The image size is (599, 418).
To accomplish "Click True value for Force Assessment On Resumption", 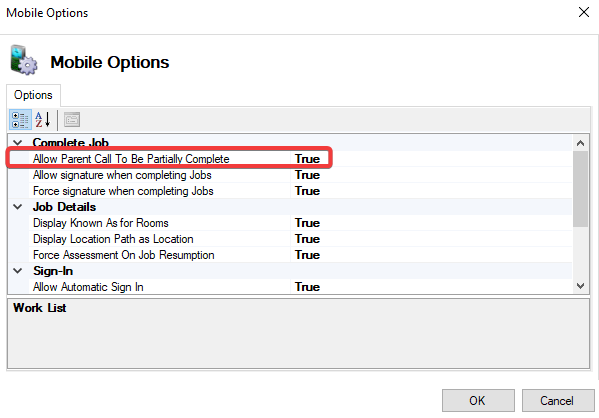I will point(307,255).
